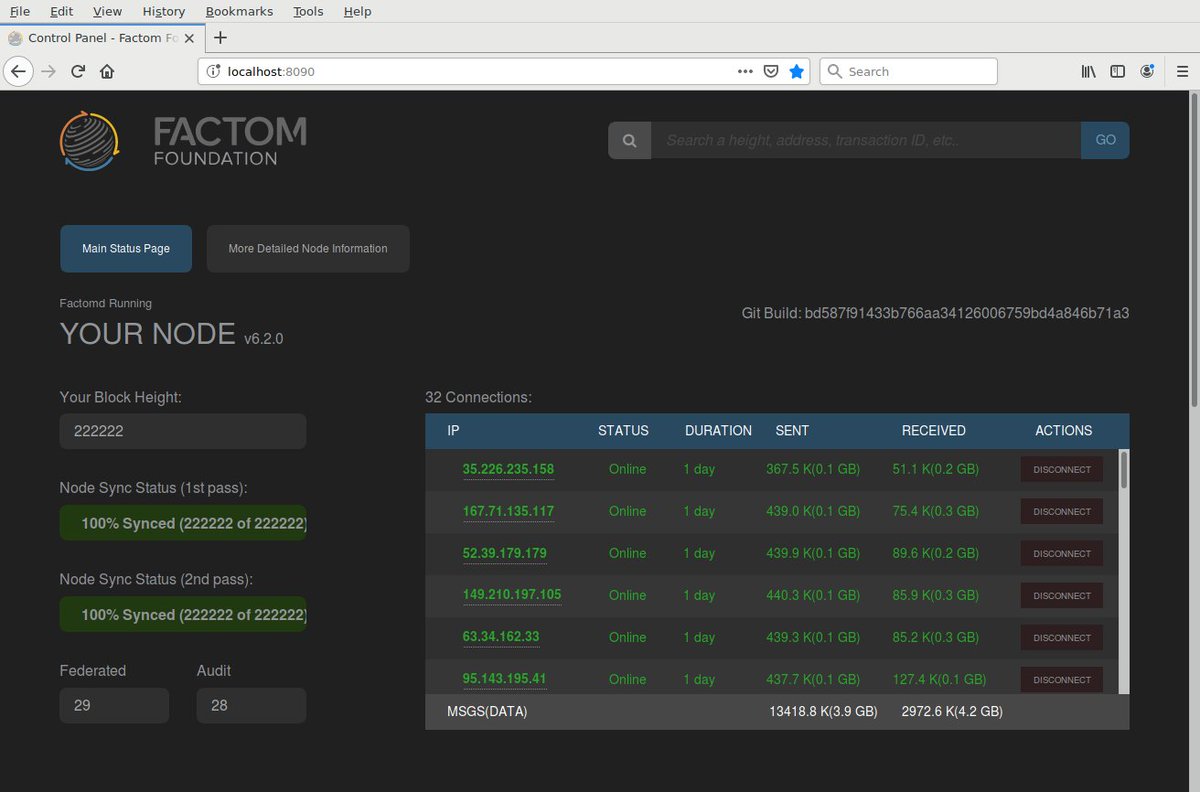Open the Help menu
The width and height of the screenshot is (1200, 792).
tap(357, 11)
